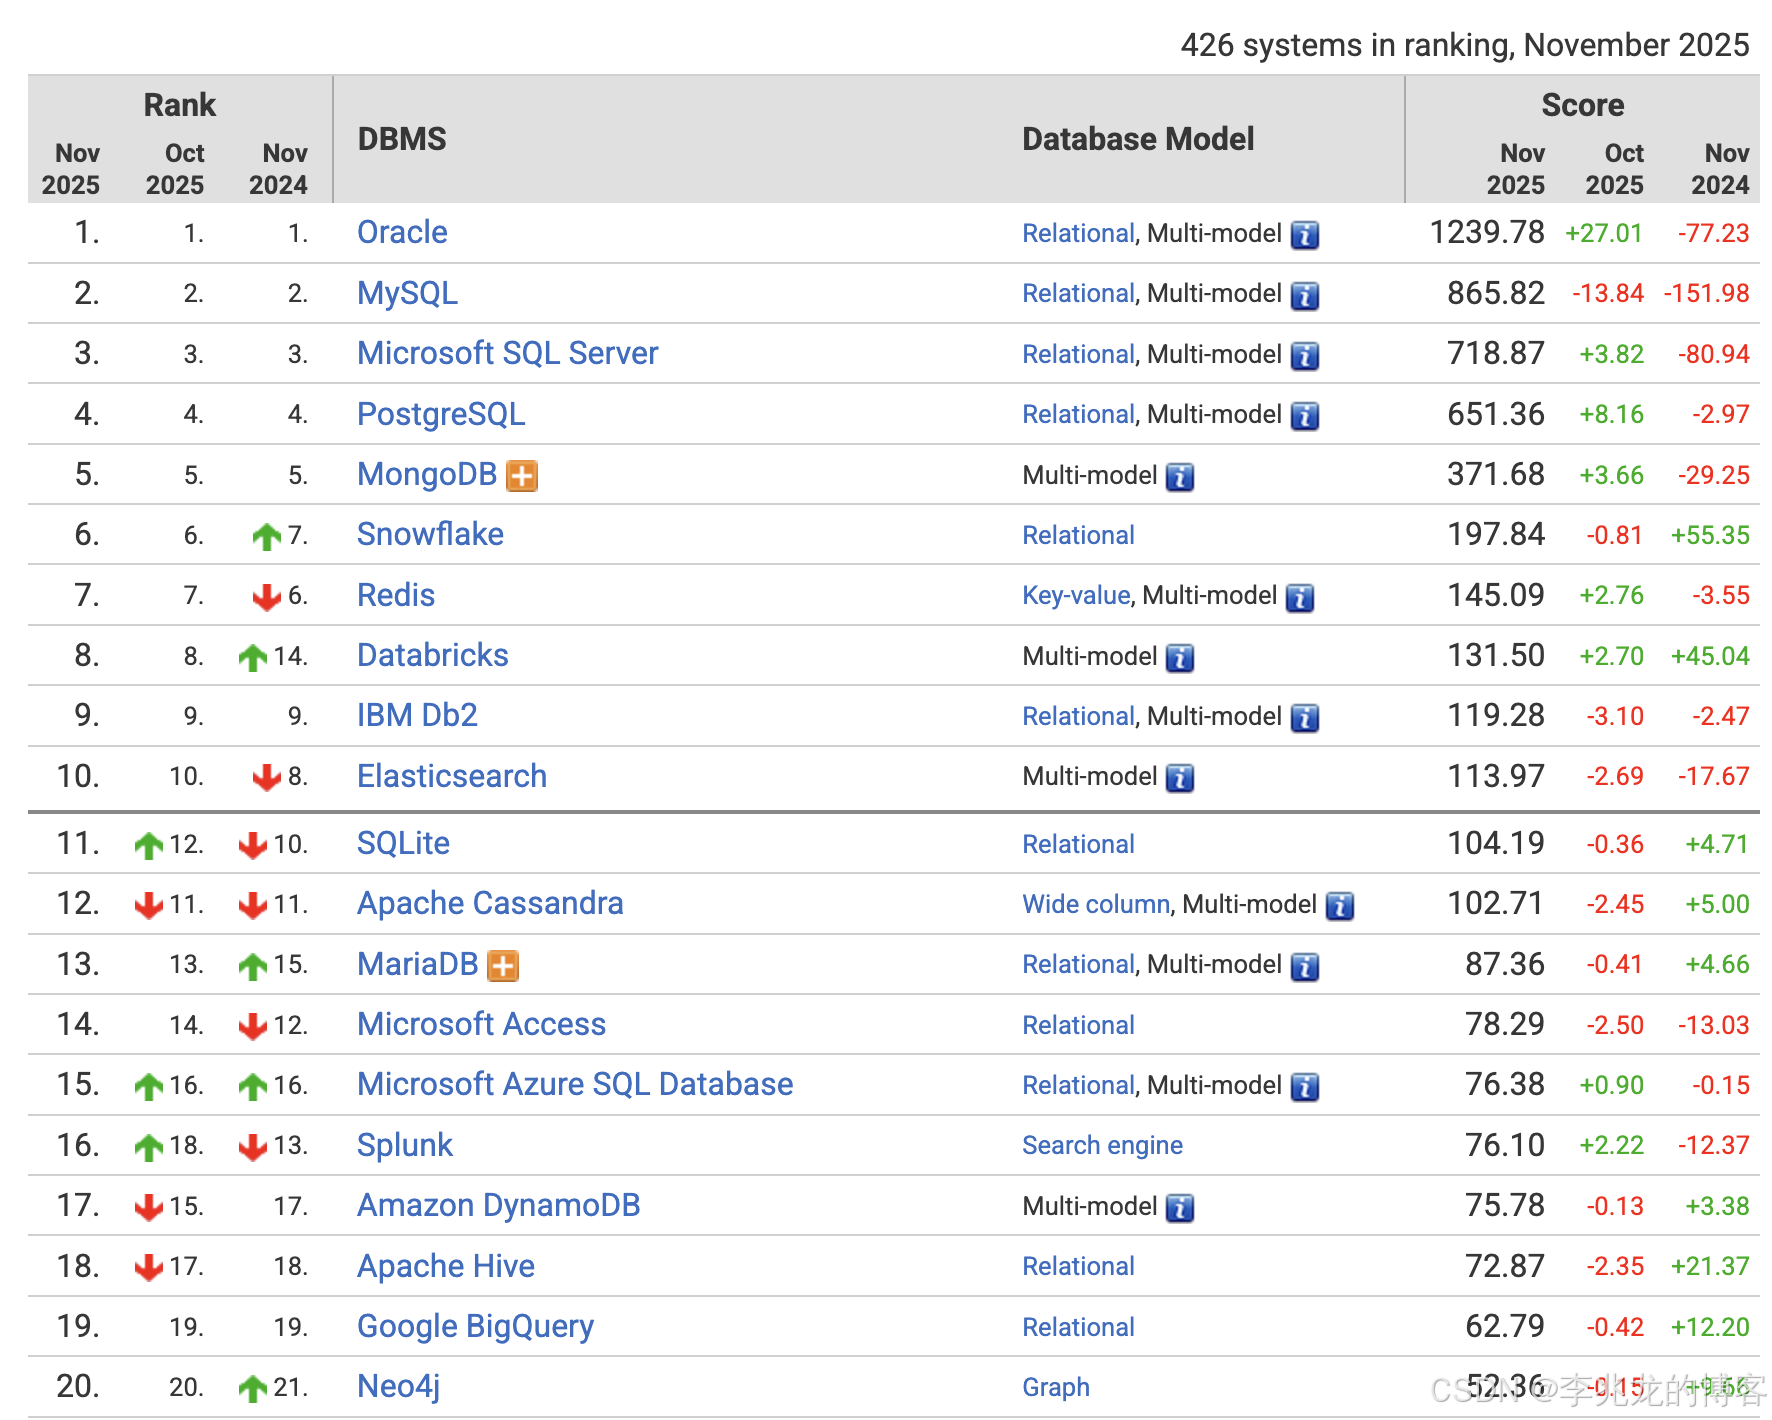Open the Snowflake link
1772x1420 pixels.
[430, 534]
